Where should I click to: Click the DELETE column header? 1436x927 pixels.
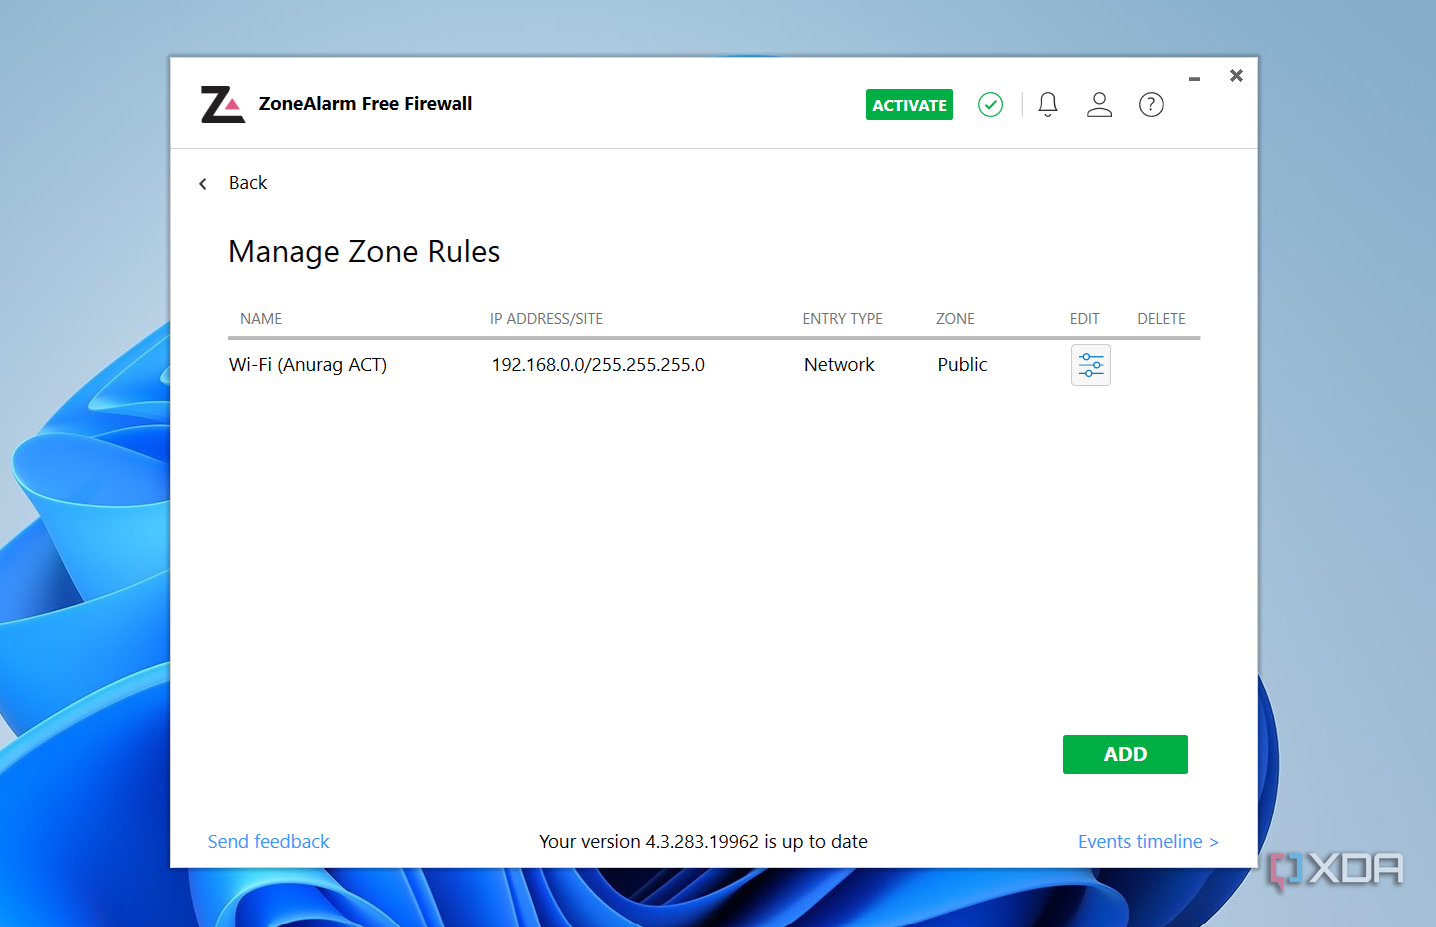pos(1161,319)
